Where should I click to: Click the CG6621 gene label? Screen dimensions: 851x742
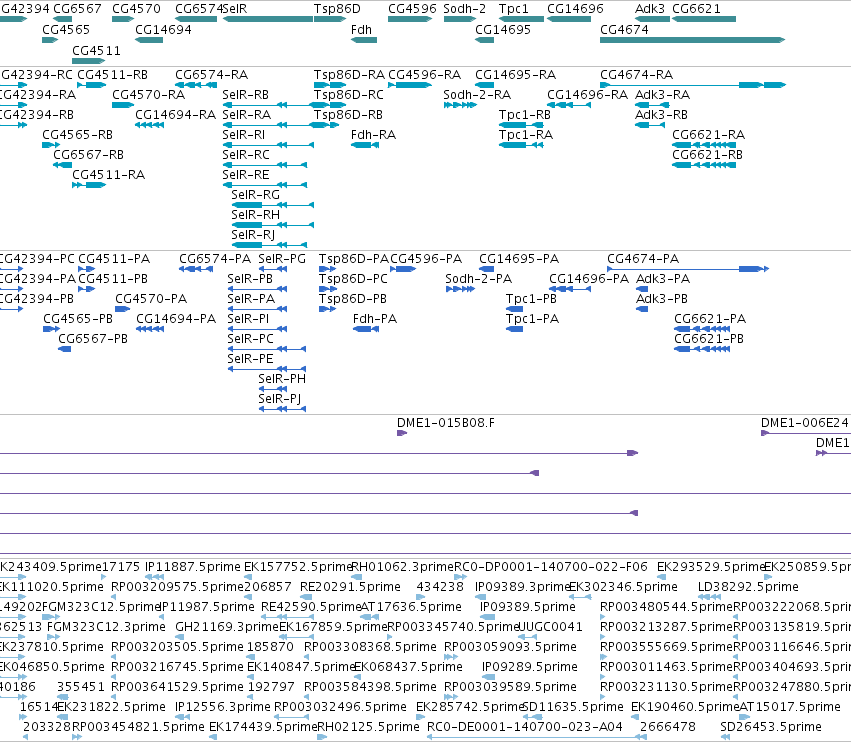click(x=696, y=9)
